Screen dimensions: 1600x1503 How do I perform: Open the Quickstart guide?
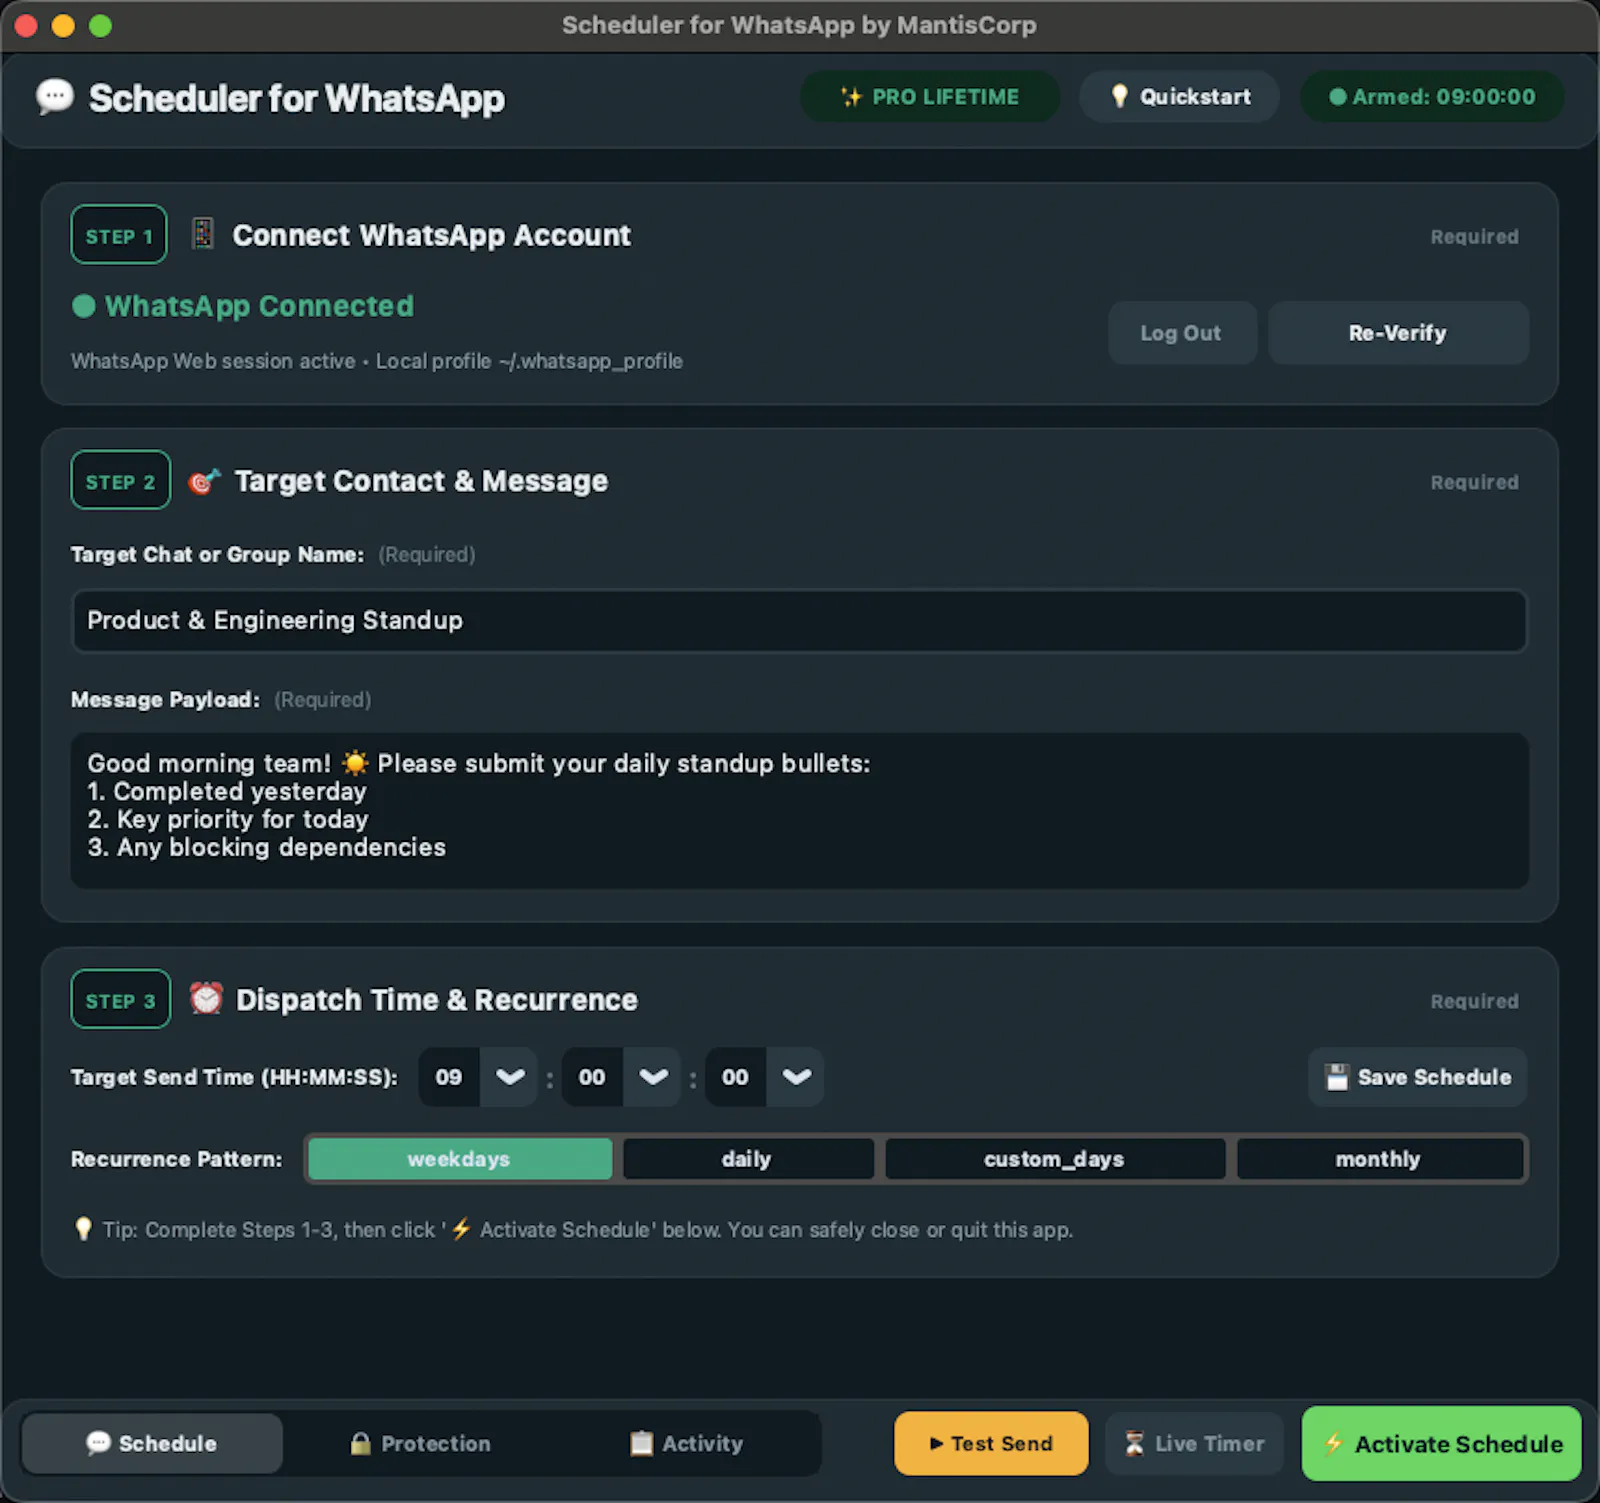tap(1180, 97)
